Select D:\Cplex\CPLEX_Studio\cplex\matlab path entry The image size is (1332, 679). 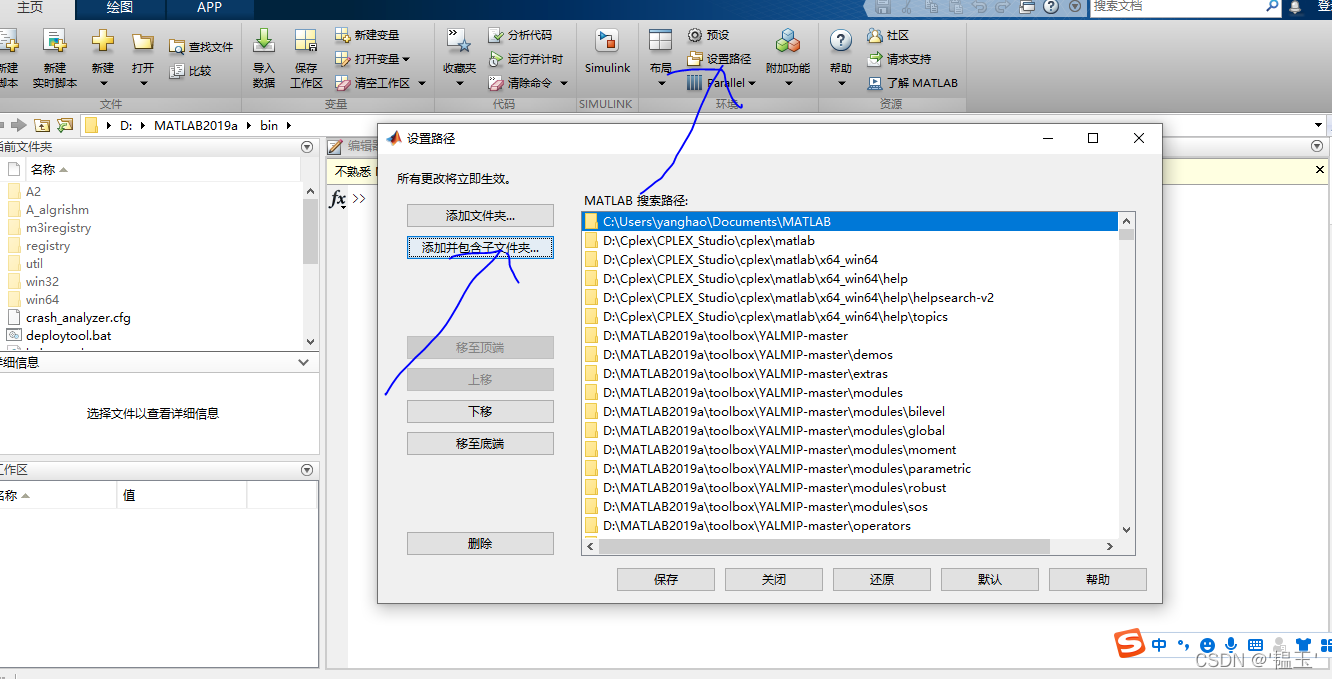tap(851, 240)
